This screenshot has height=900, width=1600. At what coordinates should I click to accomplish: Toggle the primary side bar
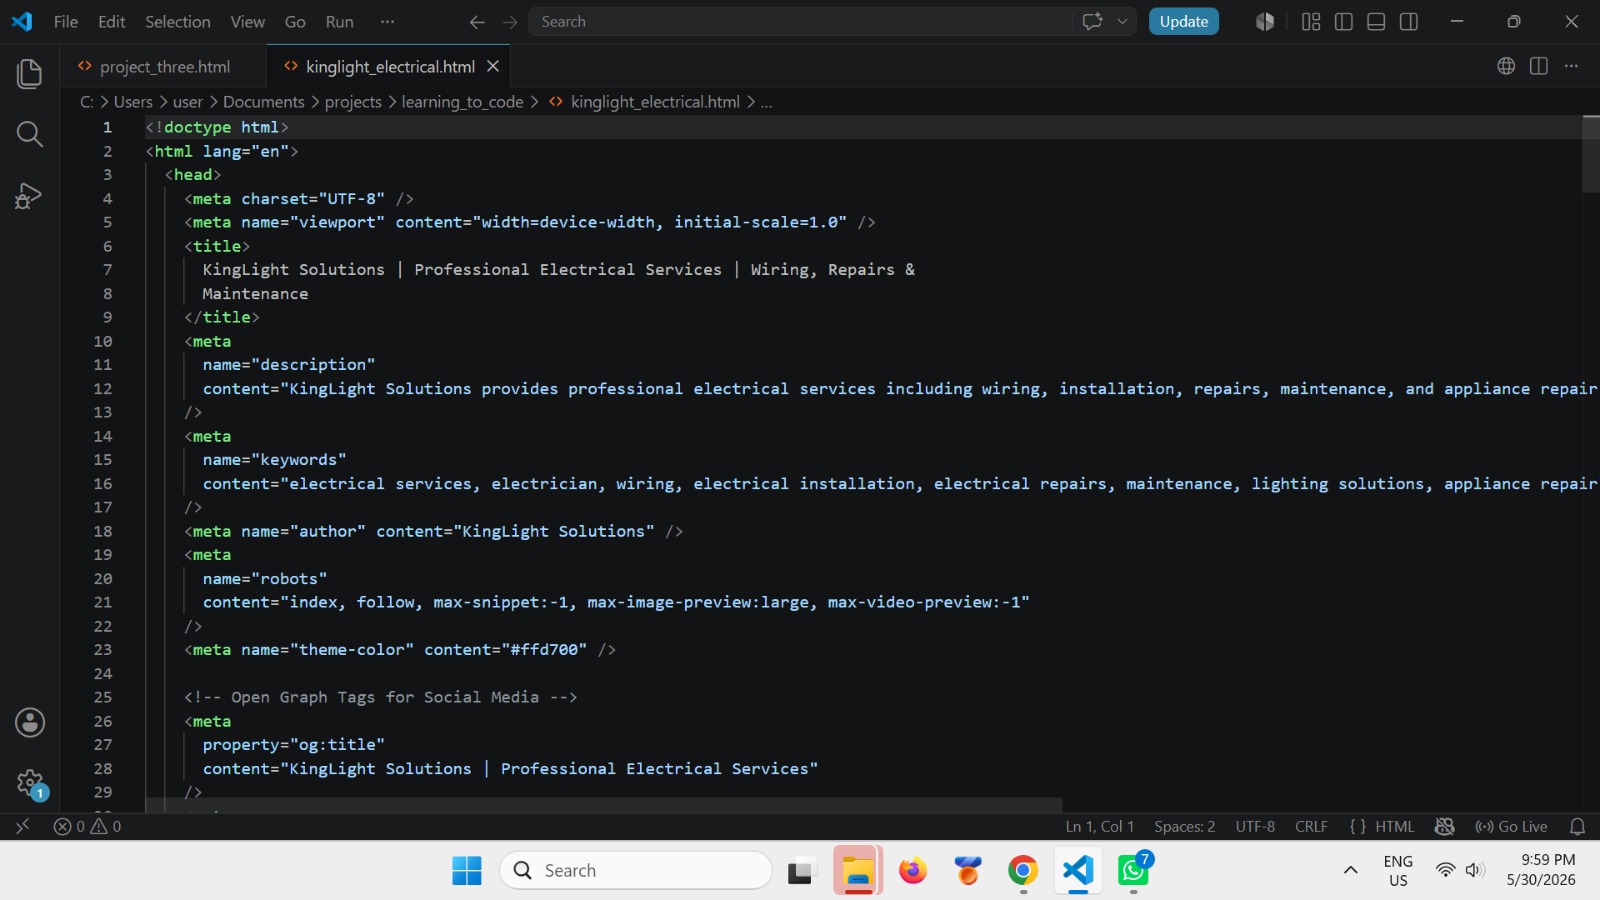click(1344, 22)
